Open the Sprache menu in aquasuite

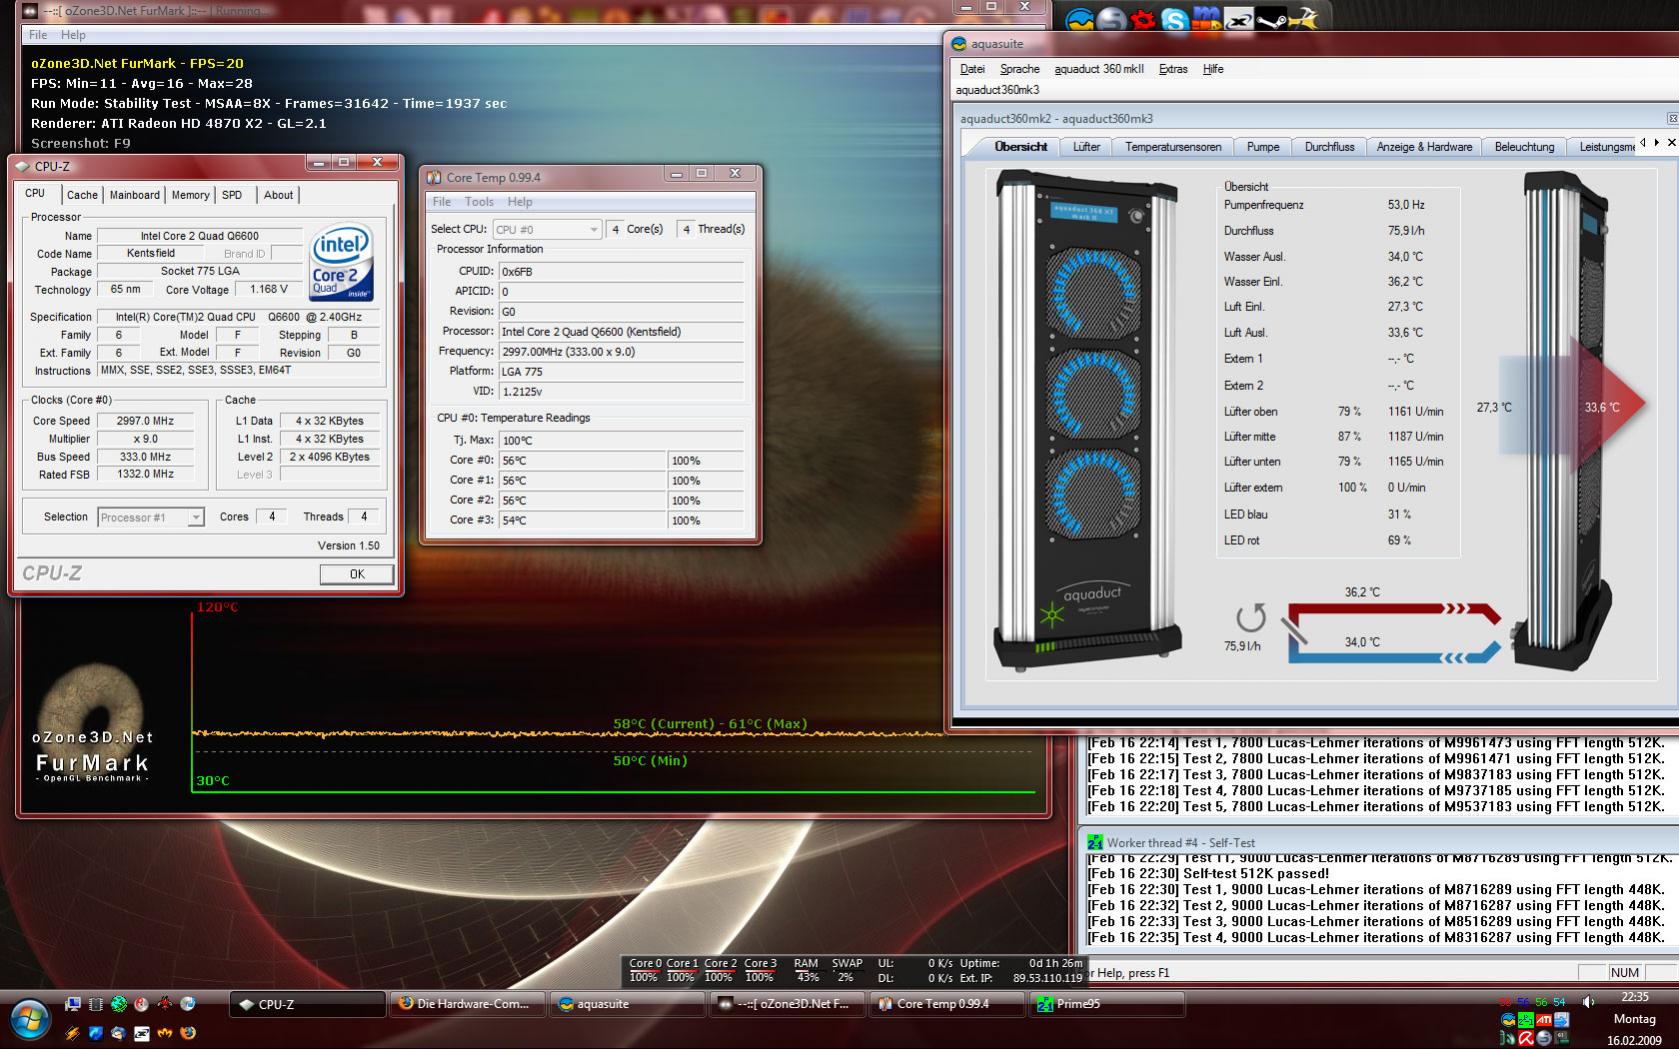[1020, 69]
